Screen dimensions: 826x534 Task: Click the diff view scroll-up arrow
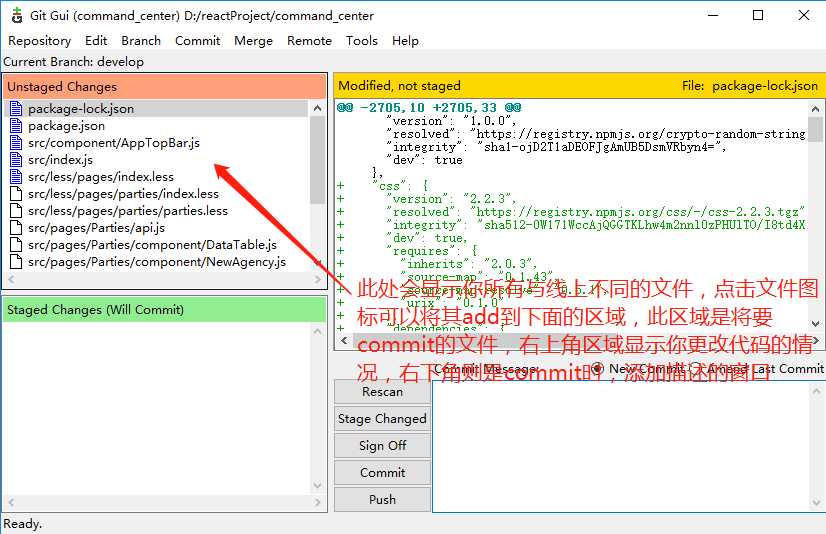point(815,108)
